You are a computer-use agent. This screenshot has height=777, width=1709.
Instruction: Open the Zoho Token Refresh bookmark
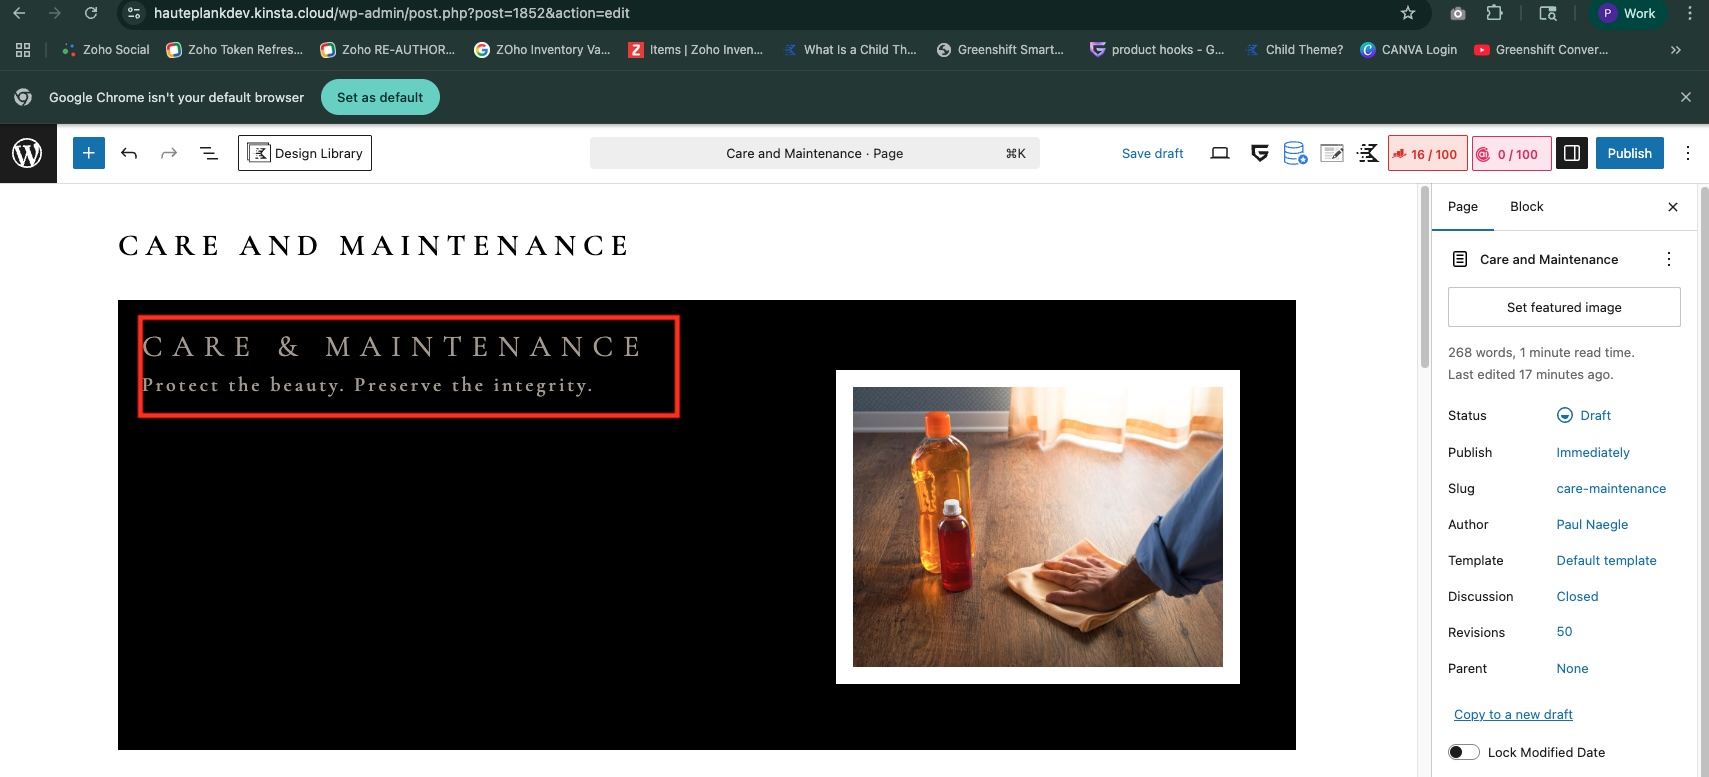[x=234, y=49]
